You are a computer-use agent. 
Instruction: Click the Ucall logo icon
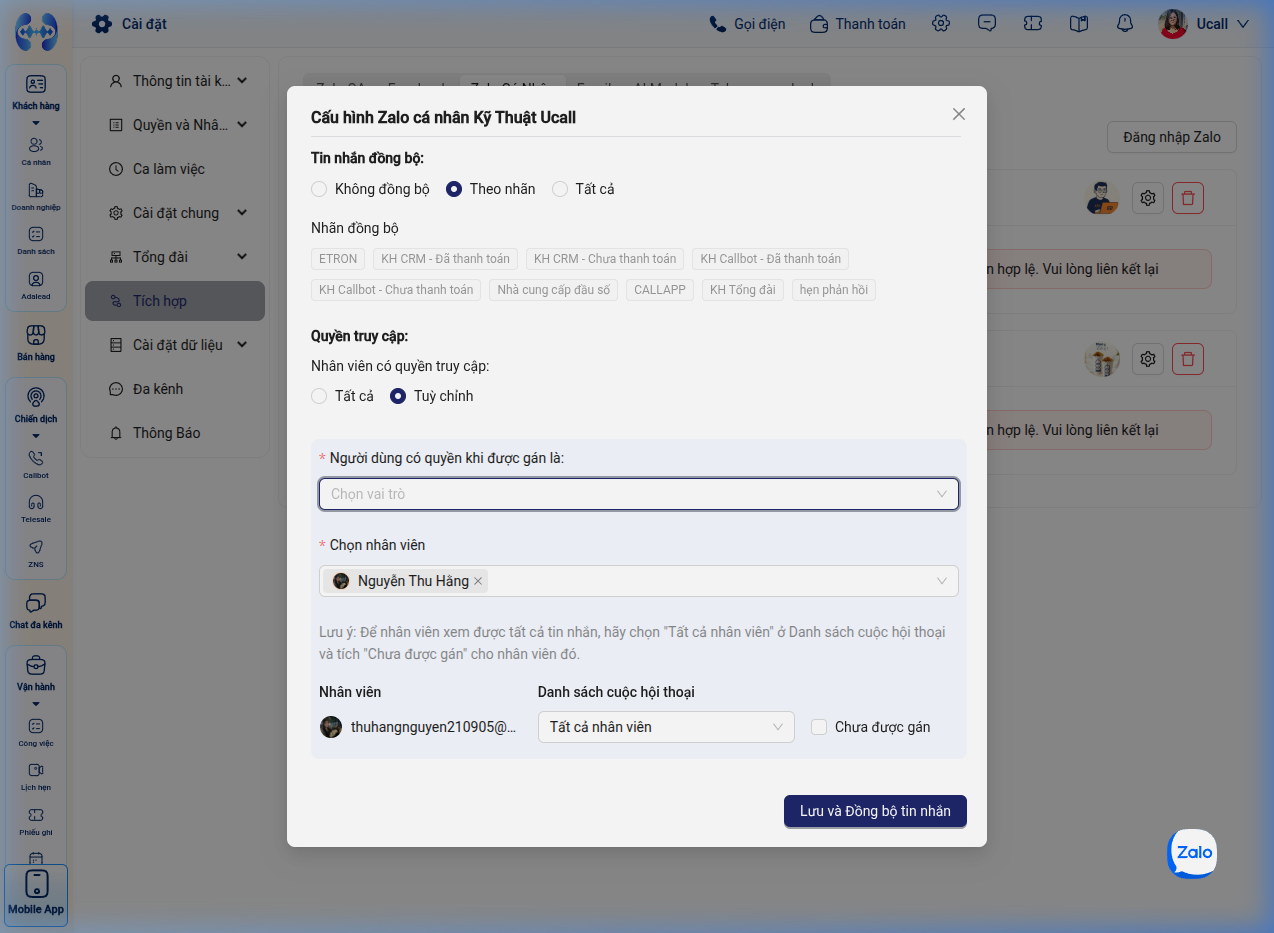point(36,32)
